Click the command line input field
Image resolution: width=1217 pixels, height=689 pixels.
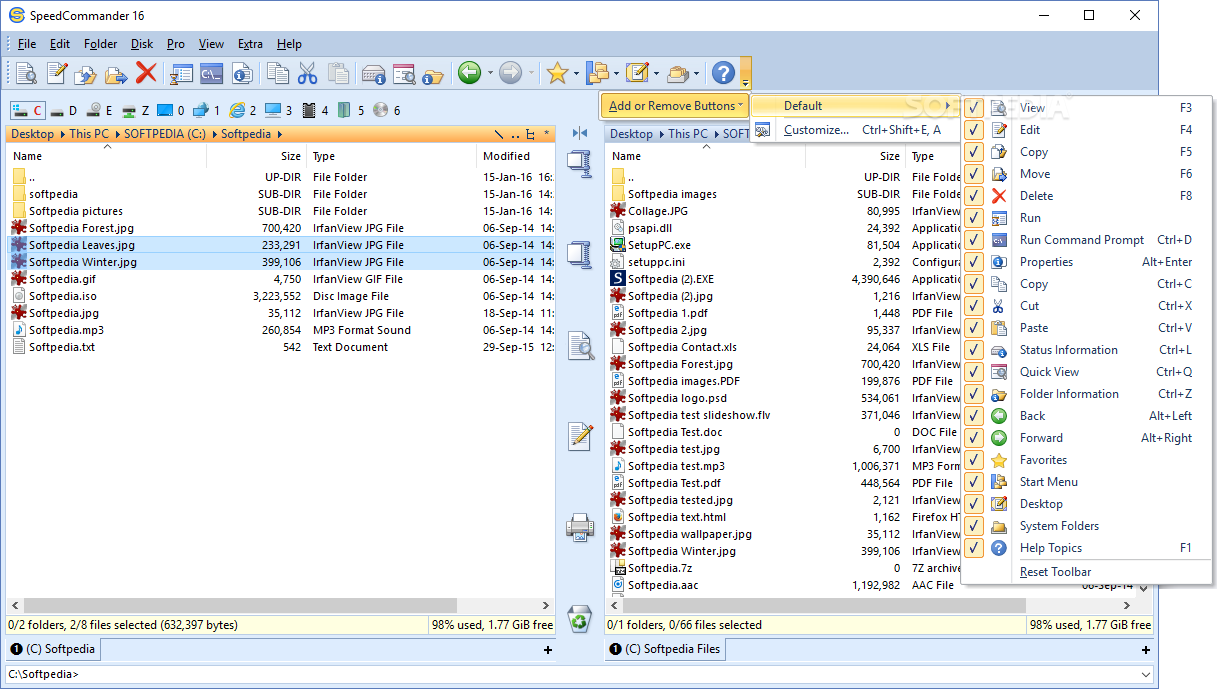[x=570, y=674]
